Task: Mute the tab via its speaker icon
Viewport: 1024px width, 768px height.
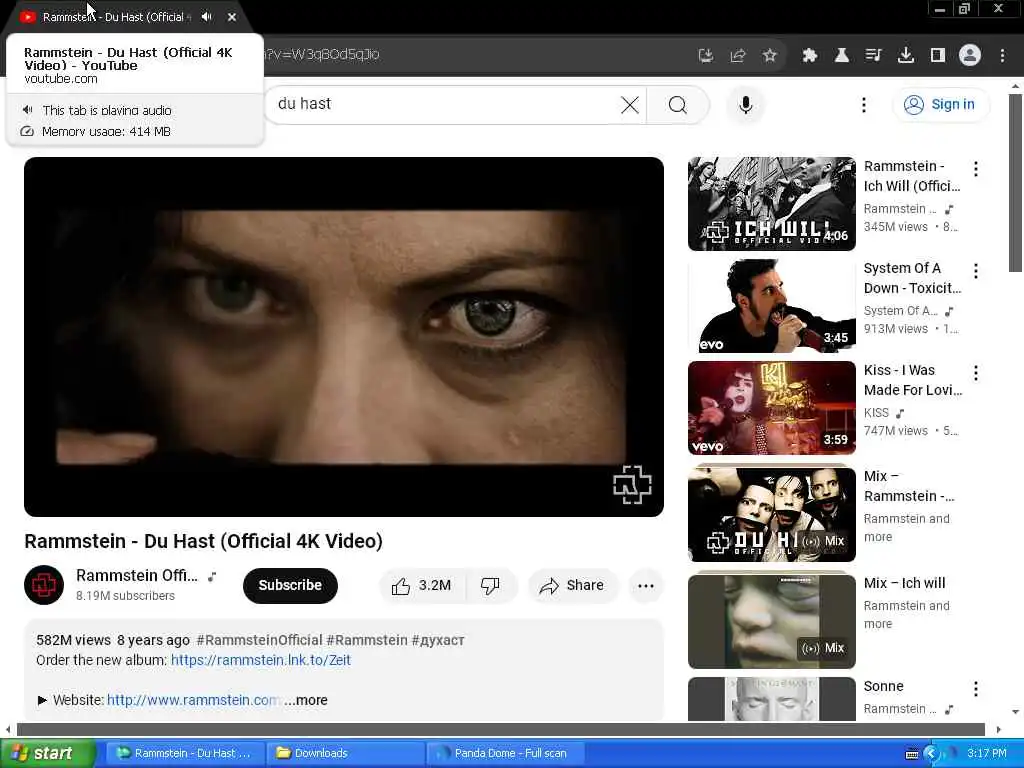Action: pos(207,17)
